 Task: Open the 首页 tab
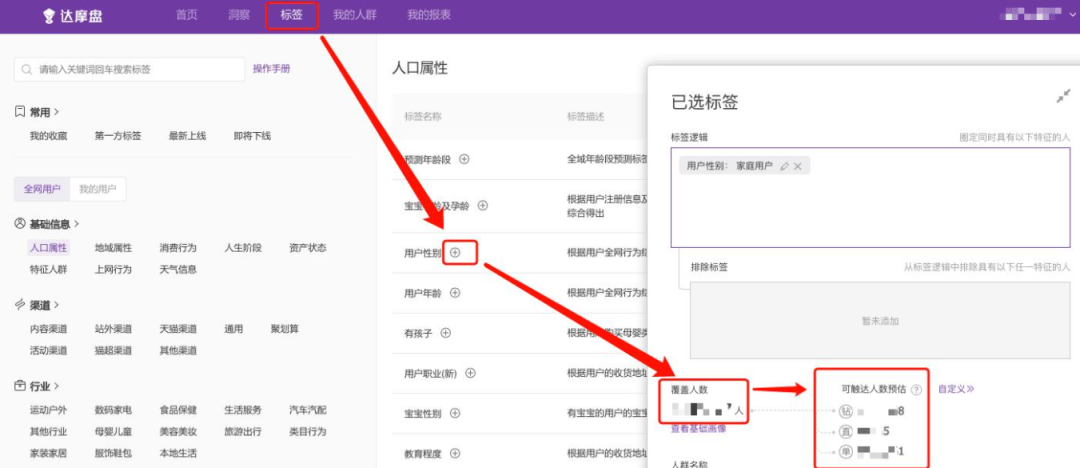coord(187,15)
